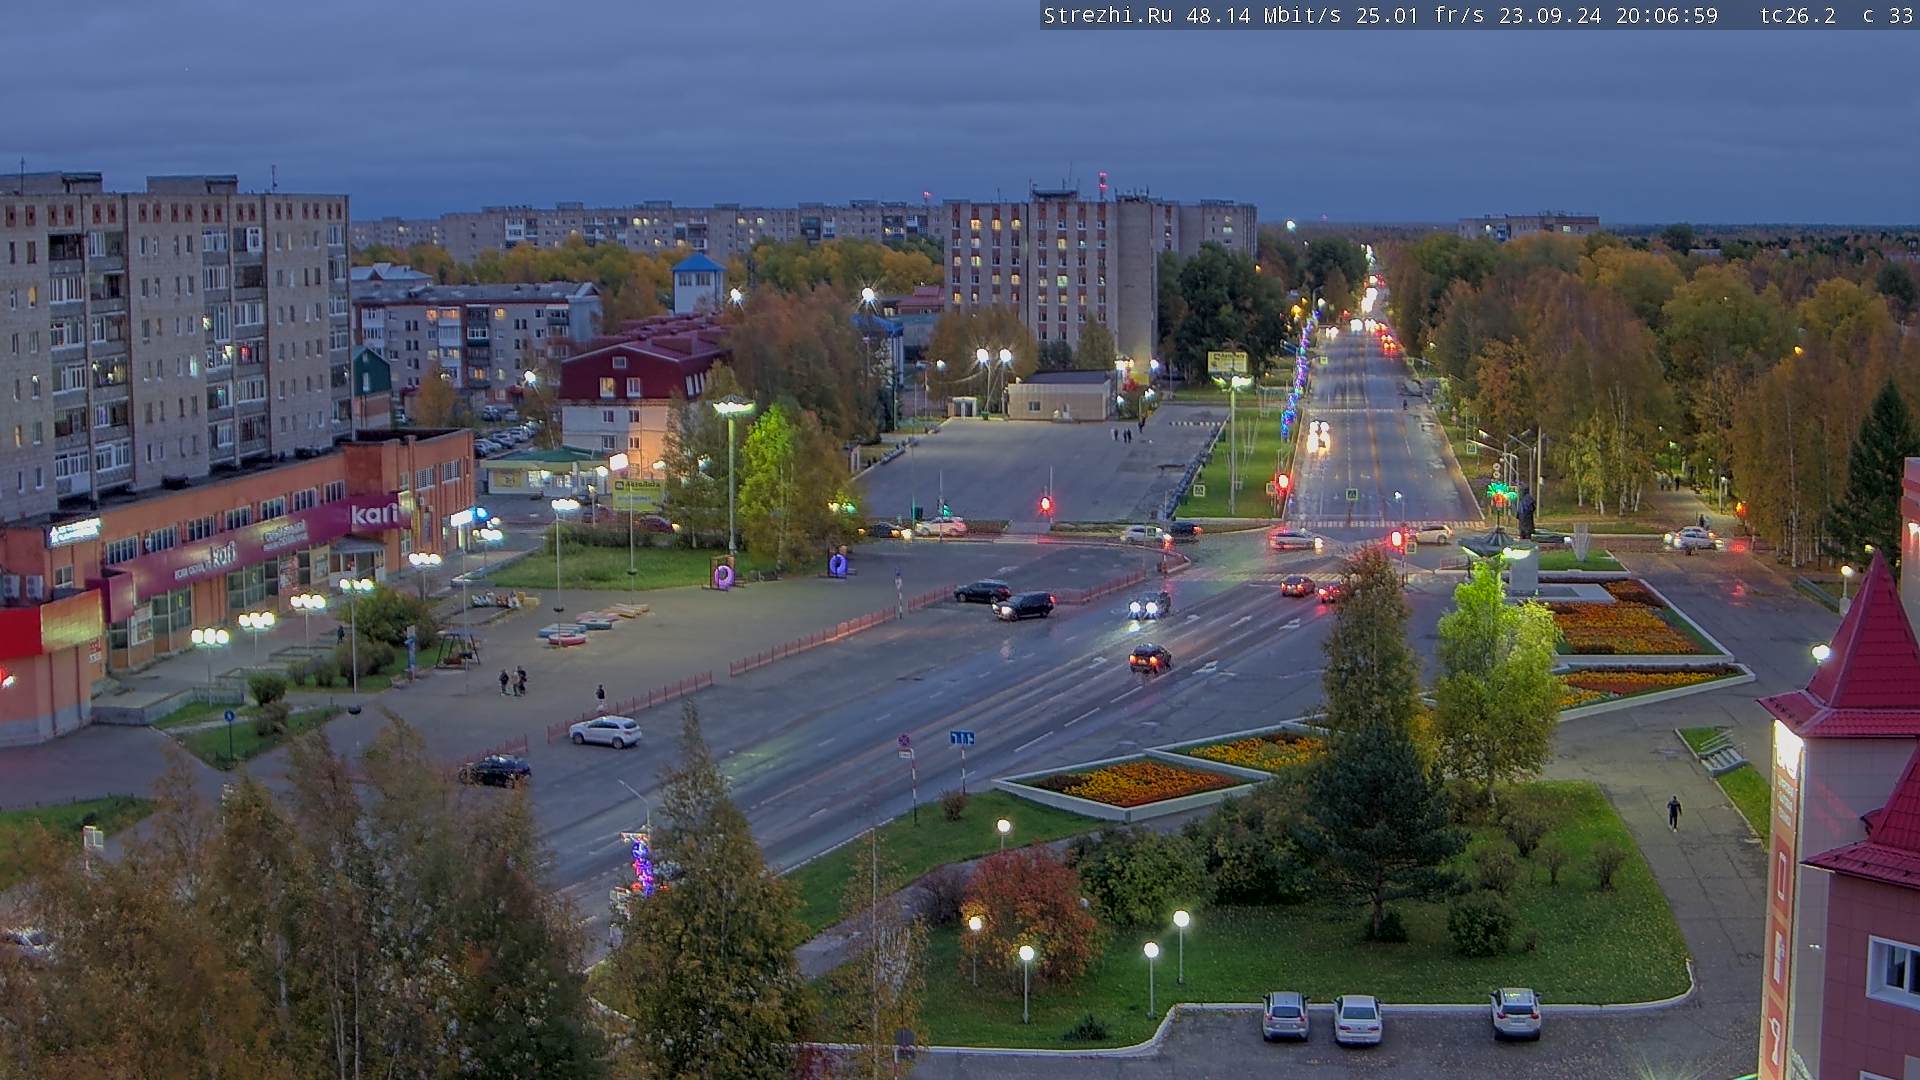Screen dimensions: 1920x1080
Task: Click the Strezhi.Ru overlay label
Action: click(1108, 16)
